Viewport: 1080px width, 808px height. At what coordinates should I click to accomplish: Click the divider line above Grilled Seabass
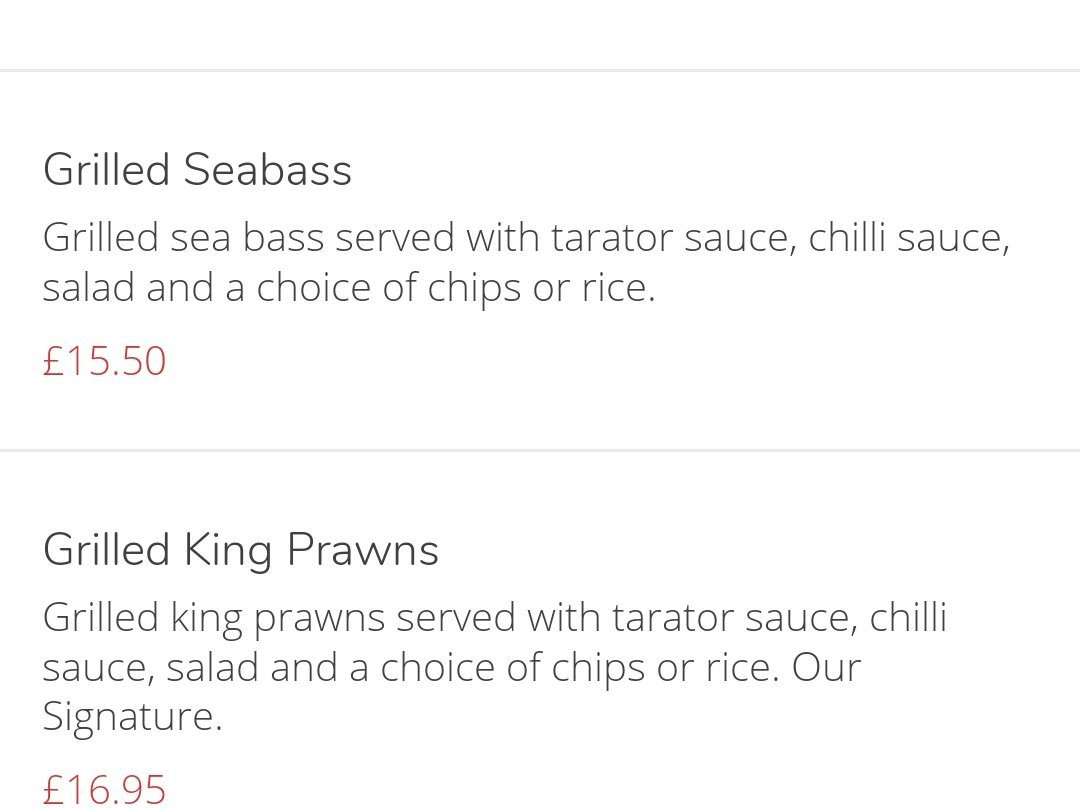tap(540, 70)
